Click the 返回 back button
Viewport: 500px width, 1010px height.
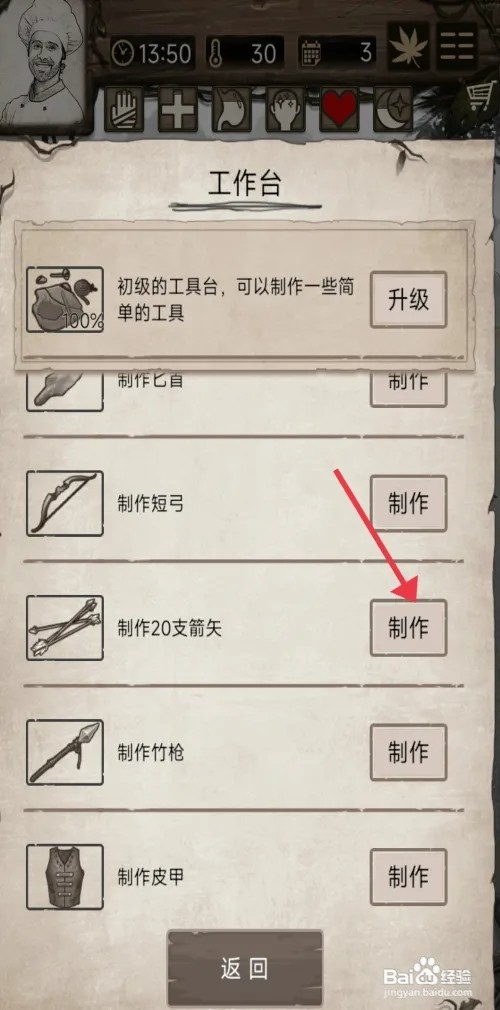[245, 968]
